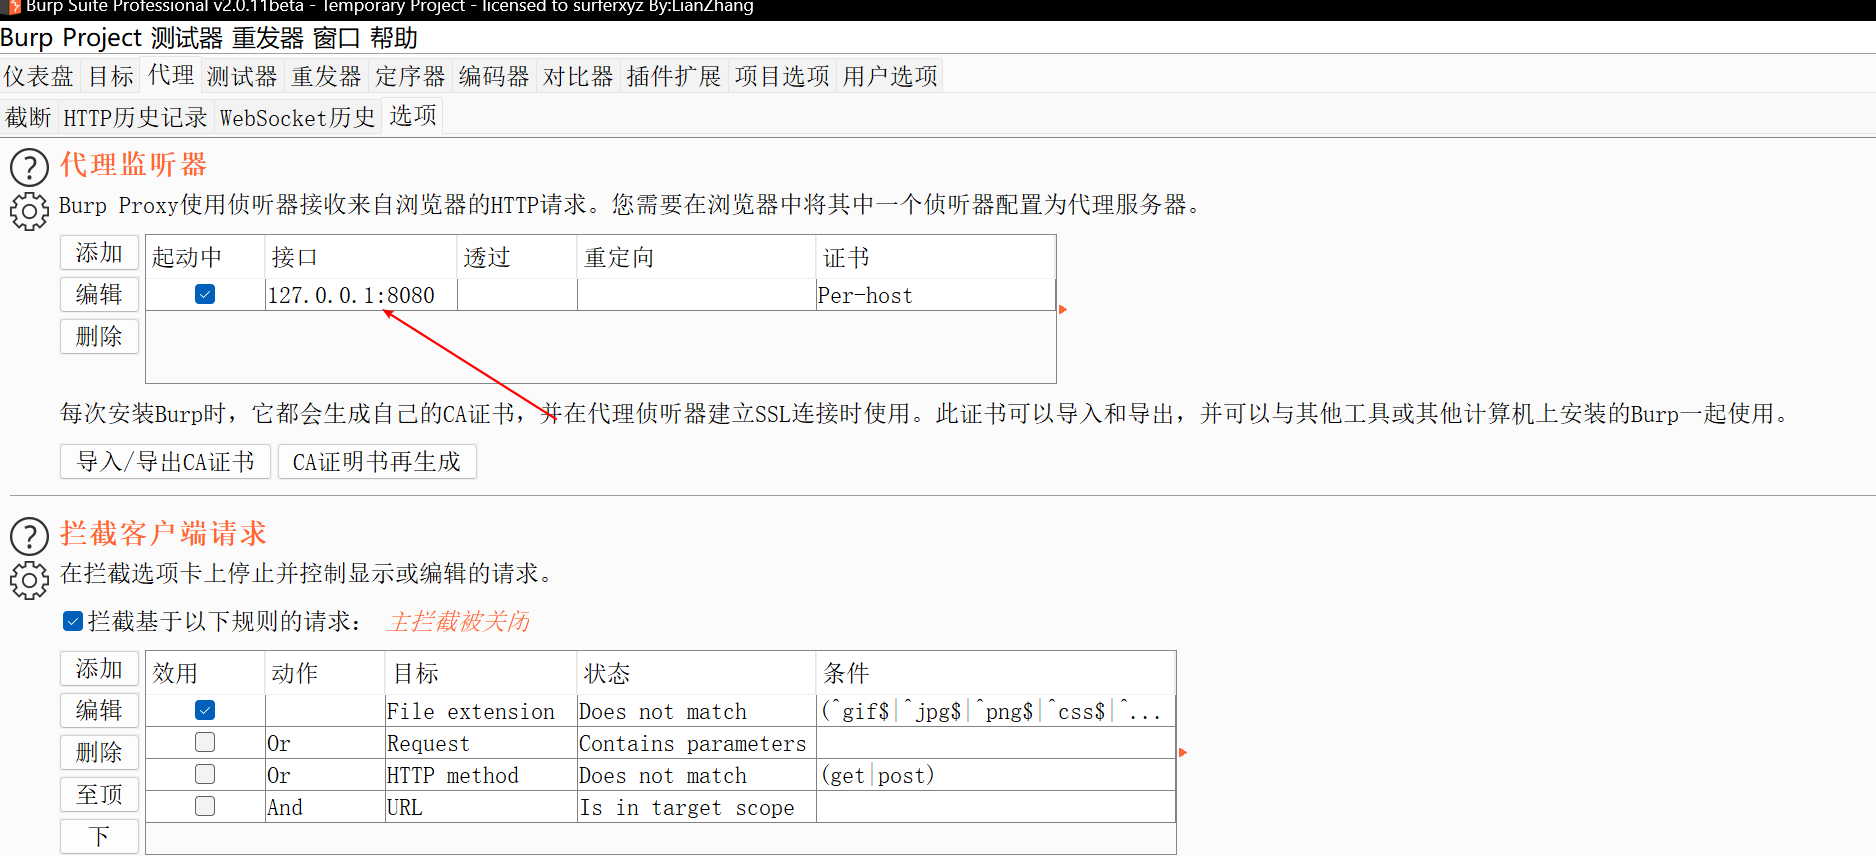The image size is (1876, 856).
Task: Open the 截断 sub-tab
Action: click(28, 117)
